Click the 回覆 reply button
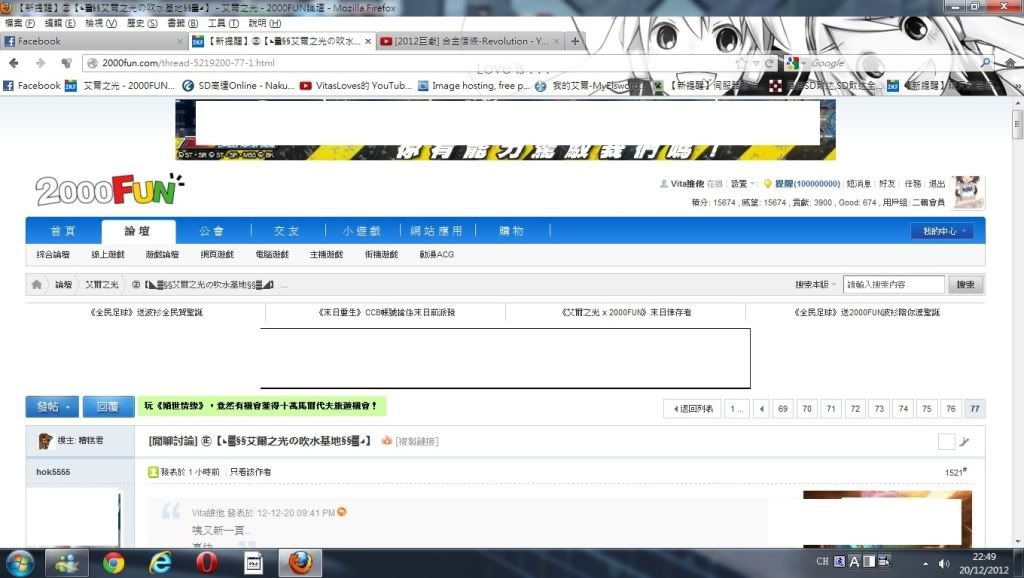Image resolution: width=1024 pixels, height=578 pixels. coord(108,407)
